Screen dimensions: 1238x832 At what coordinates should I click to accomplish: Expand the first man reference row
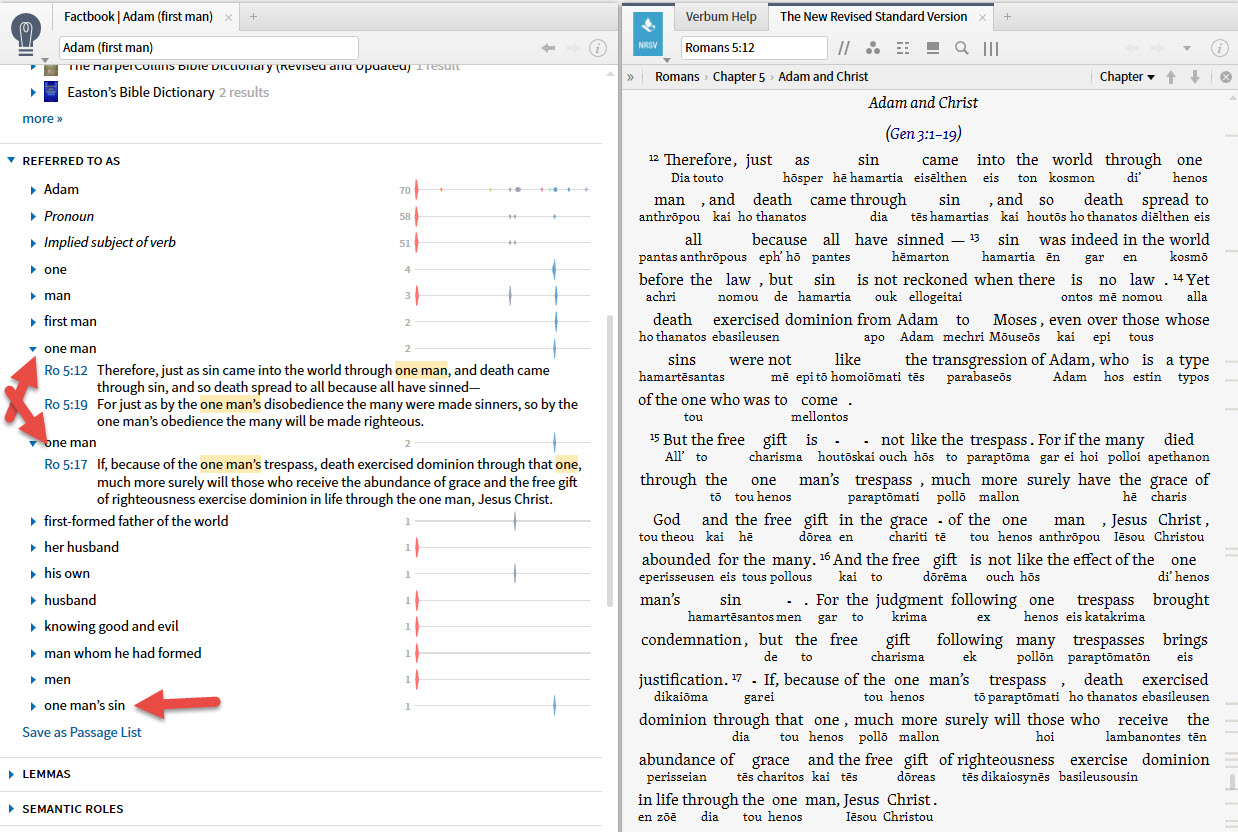33,322
